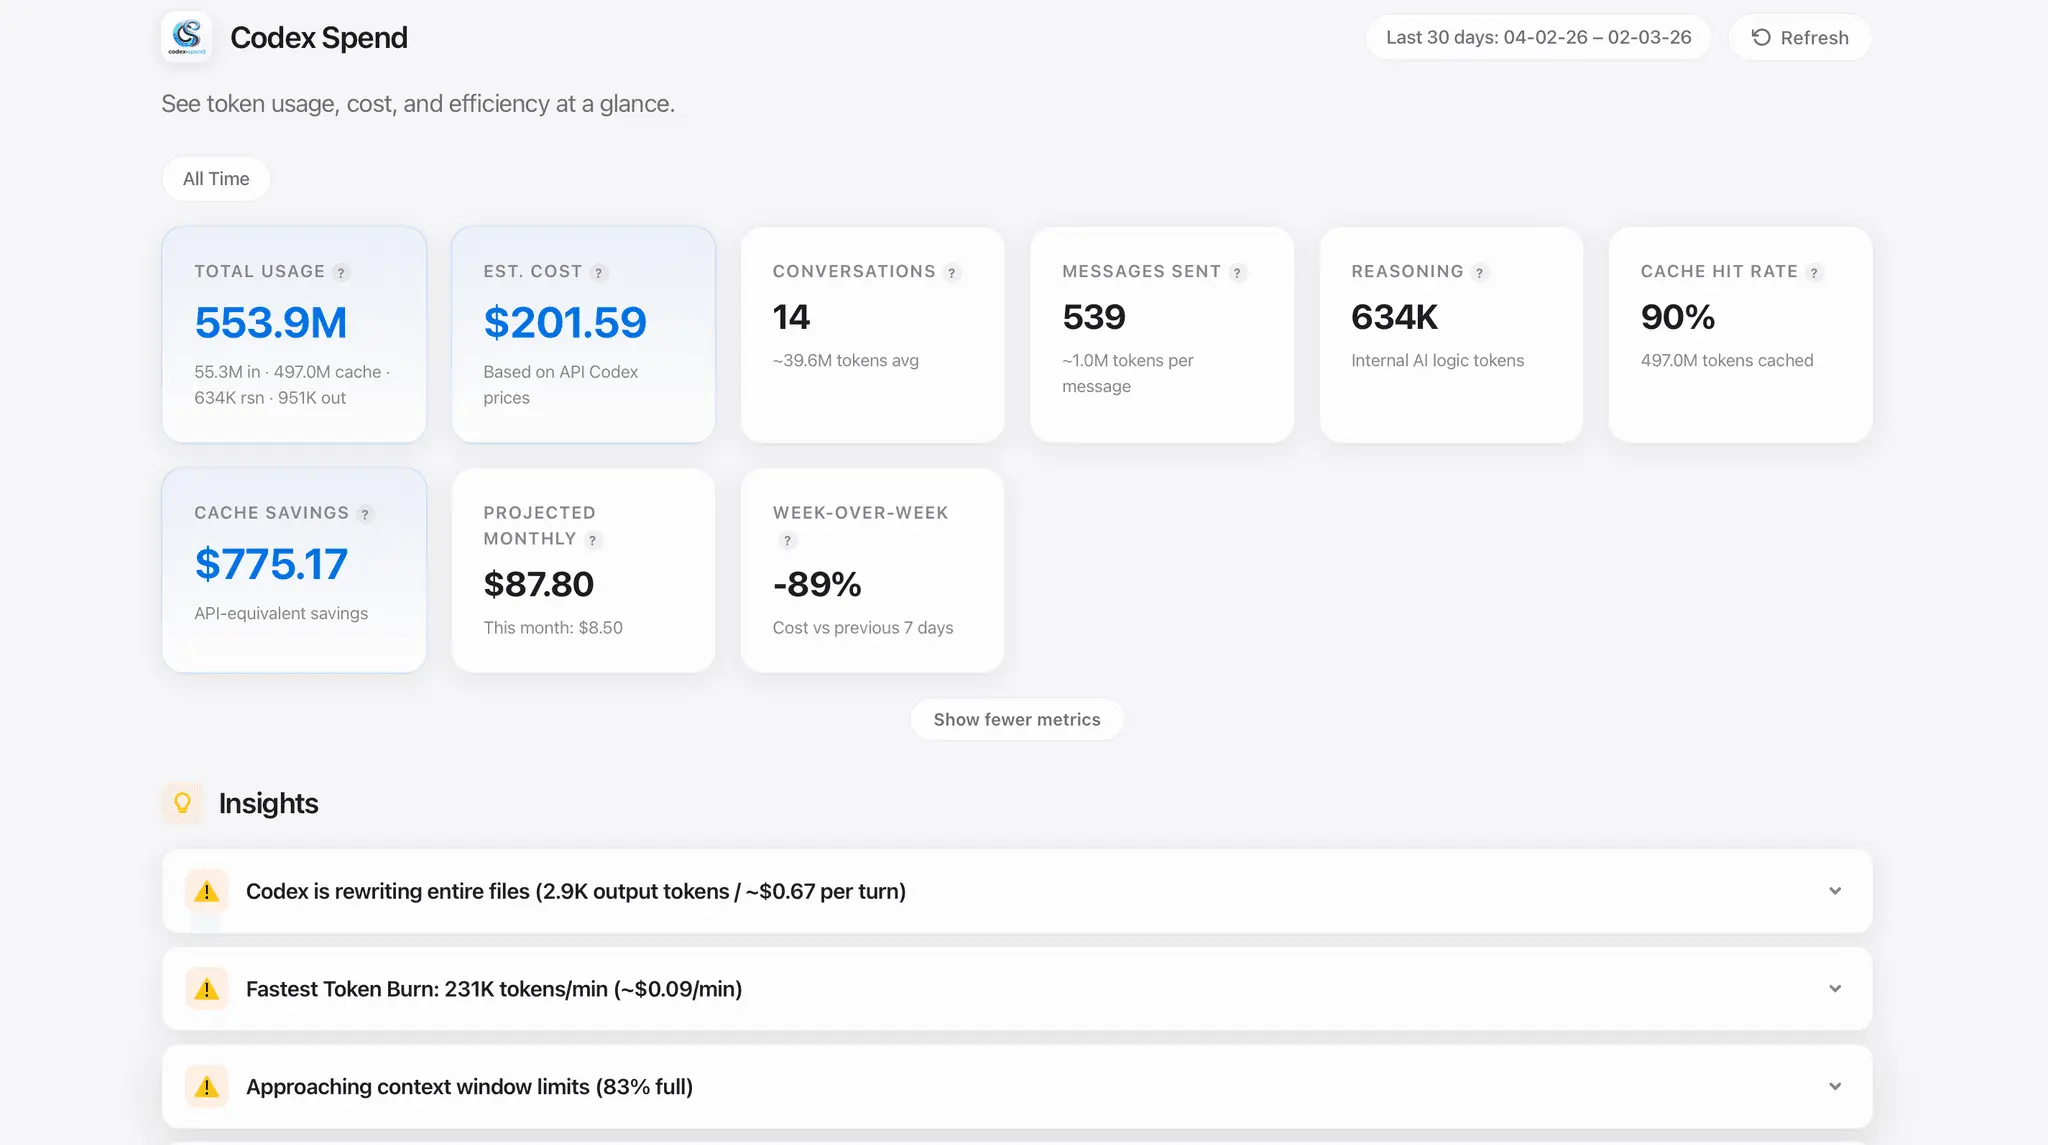Click 'Cost vs previous 7 days' caption
The width and height of the screenshot is (2048, 1145).
point(863,628)
